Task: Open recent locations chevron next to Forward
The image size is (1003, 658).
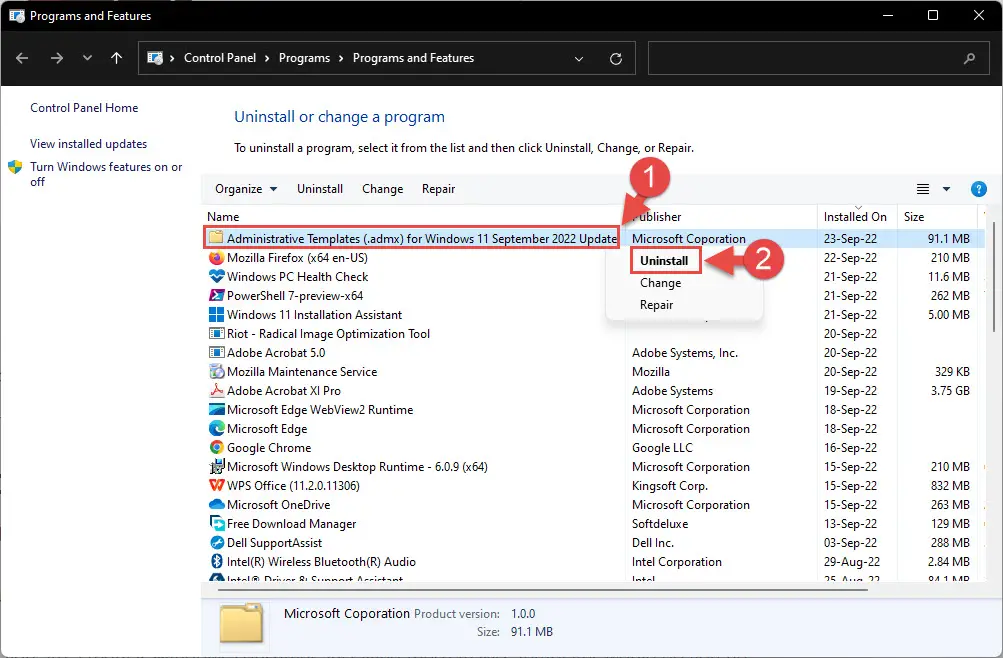Action: pyautogui.click(x=87, y=58)
